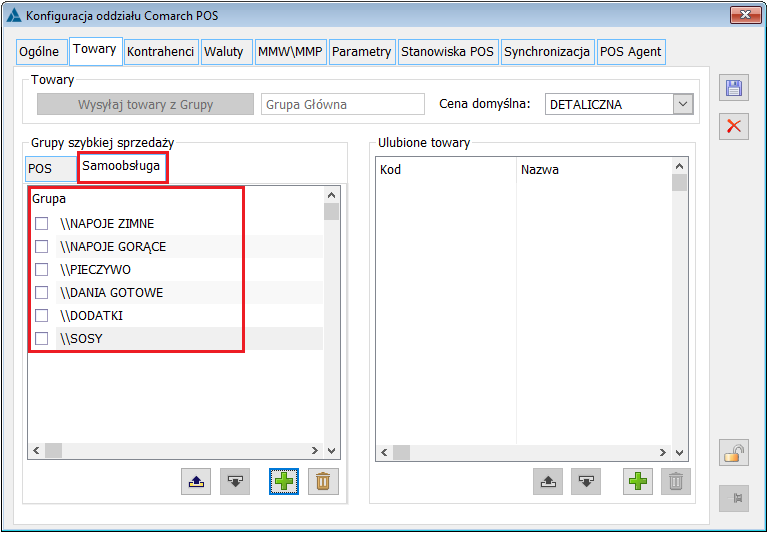Close the Konfiguracja oddziału window
This screenshot has height=534, width=769.
pyautogui.click(x=745, y=15)
